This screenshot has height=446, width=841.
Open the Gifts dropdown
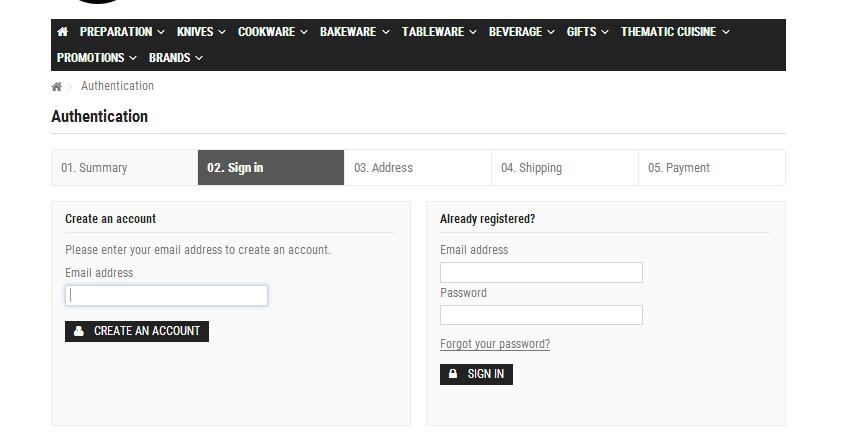(587, 32)
